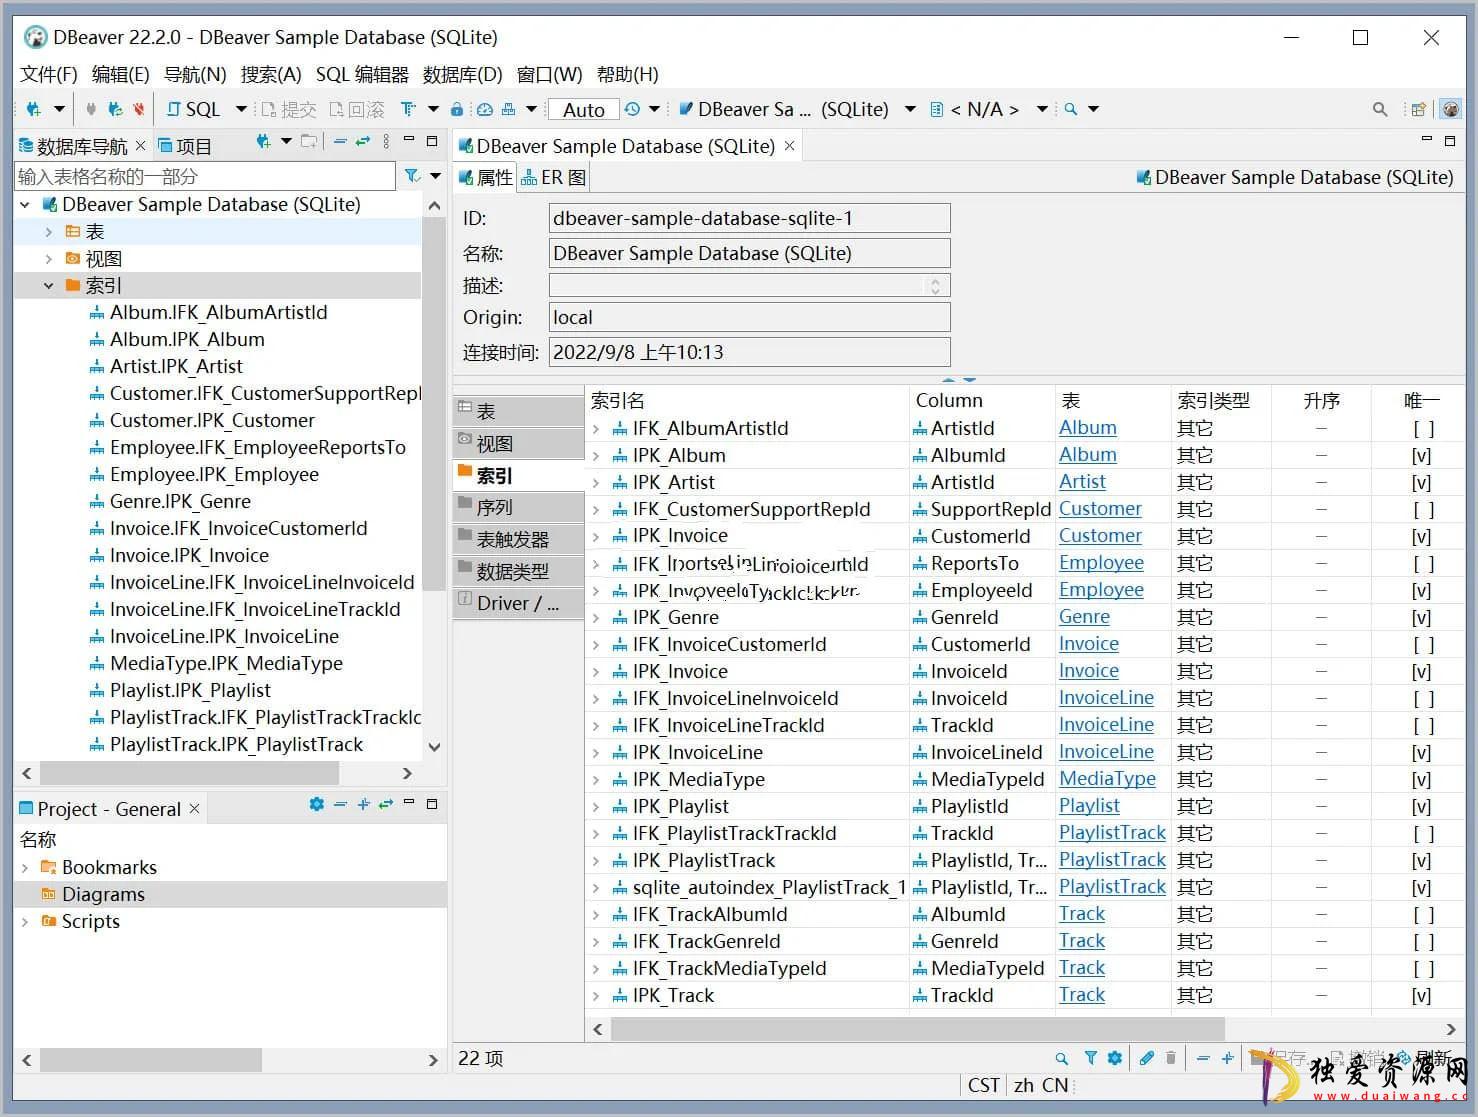Screen dimensions: 1478x1117
Task: Open Playlist table link
Action: click(1089, 806)
